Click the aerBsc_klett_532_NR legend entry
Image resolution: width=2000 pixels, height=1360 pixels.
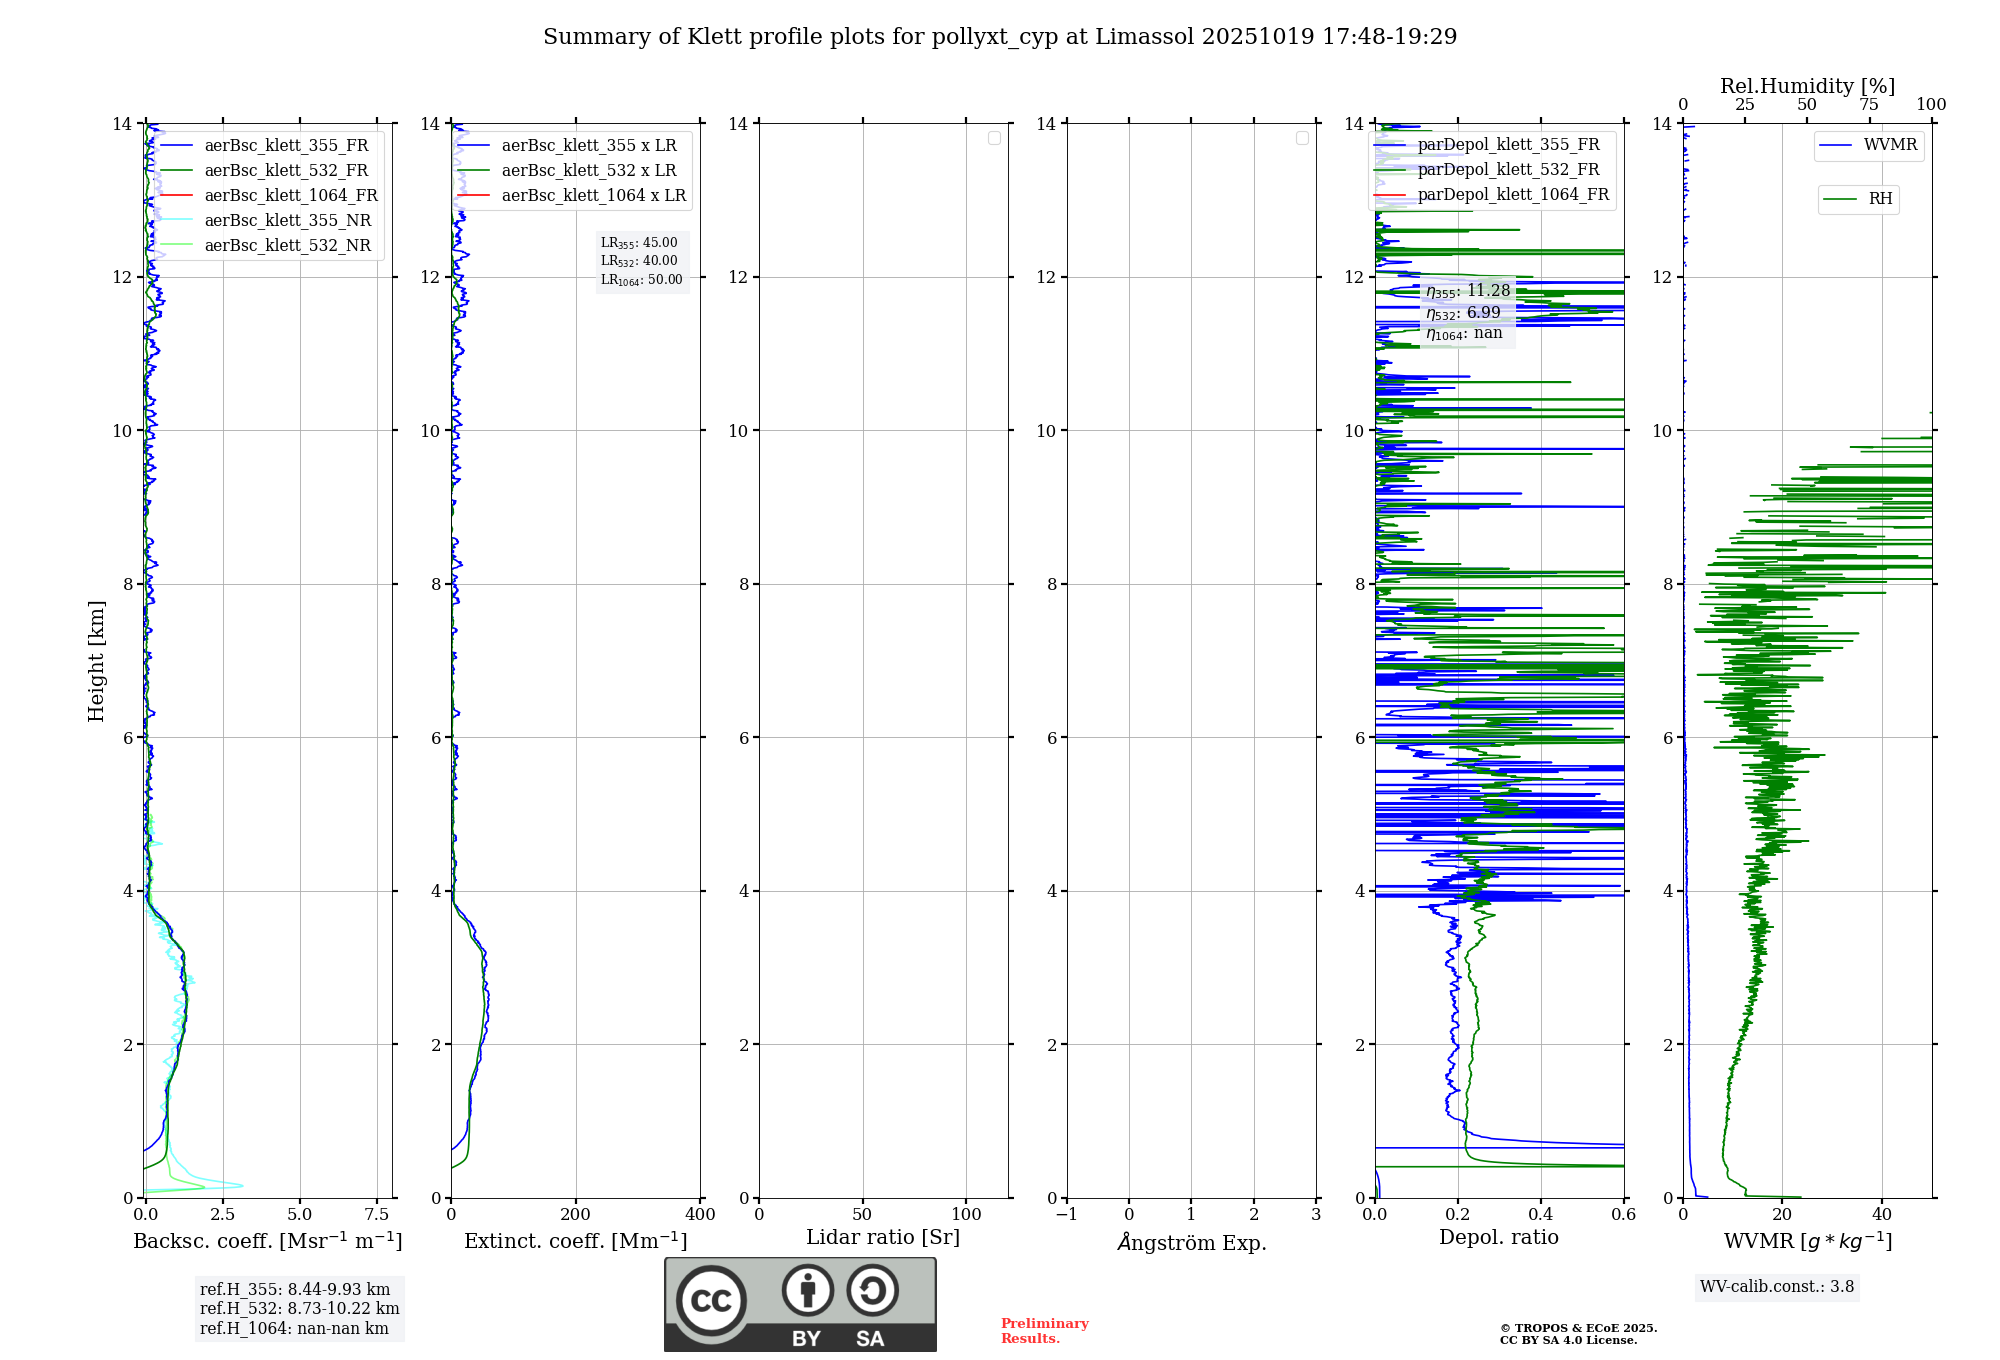point(287,246)
